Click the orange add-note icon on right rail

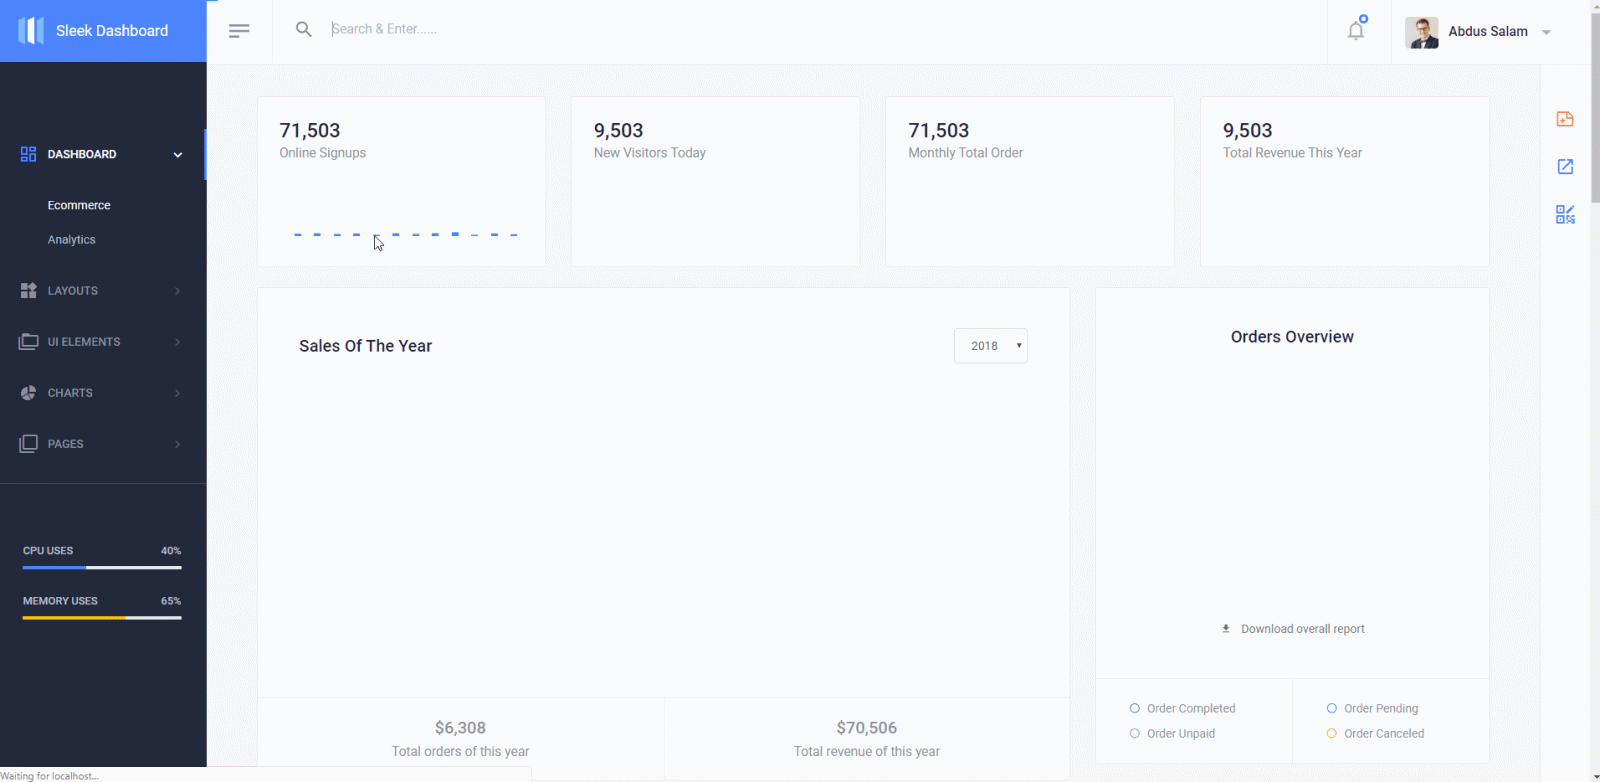[1565, 119]
